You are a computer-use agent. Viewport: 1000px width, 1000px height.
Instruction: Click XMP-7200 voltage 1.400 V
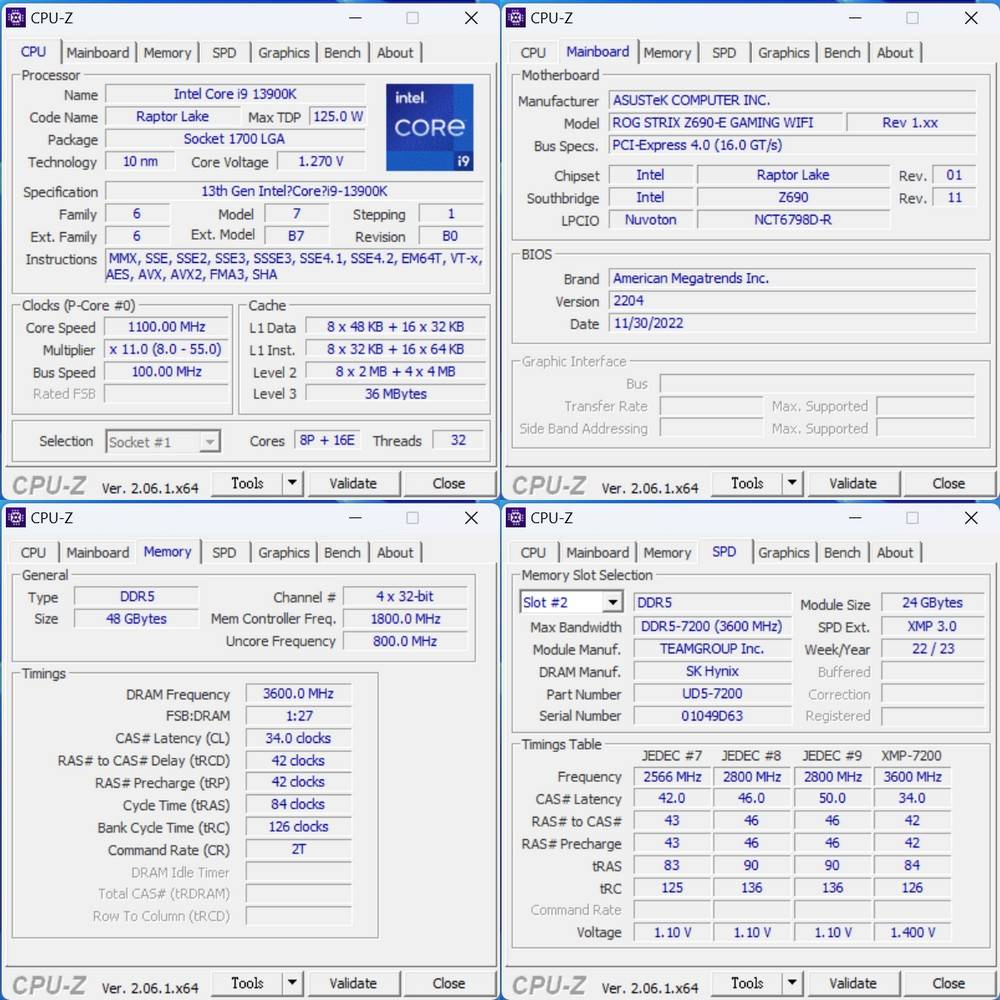[x=912, y=932]
